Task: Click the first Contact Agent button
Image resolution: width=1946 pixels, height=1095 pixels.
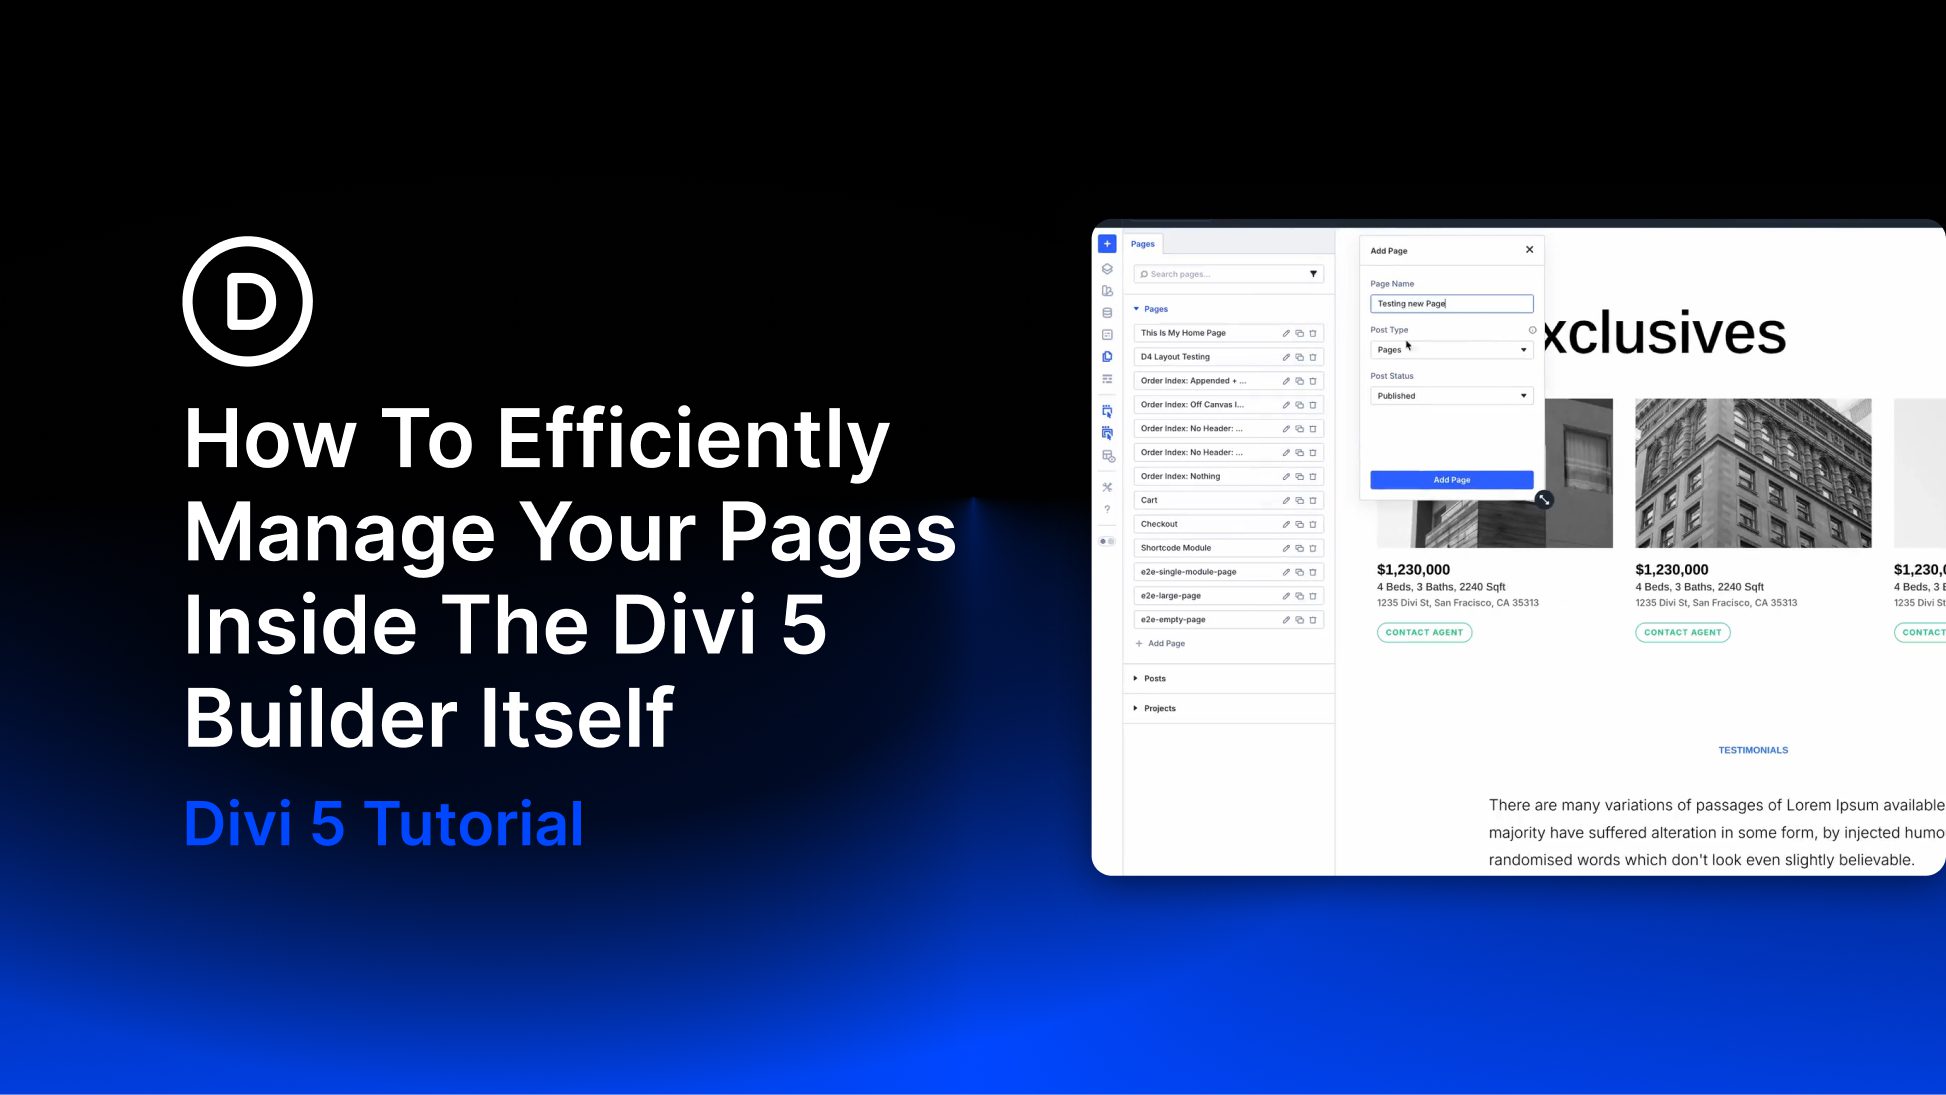Action: click(x=1425, y=632)
